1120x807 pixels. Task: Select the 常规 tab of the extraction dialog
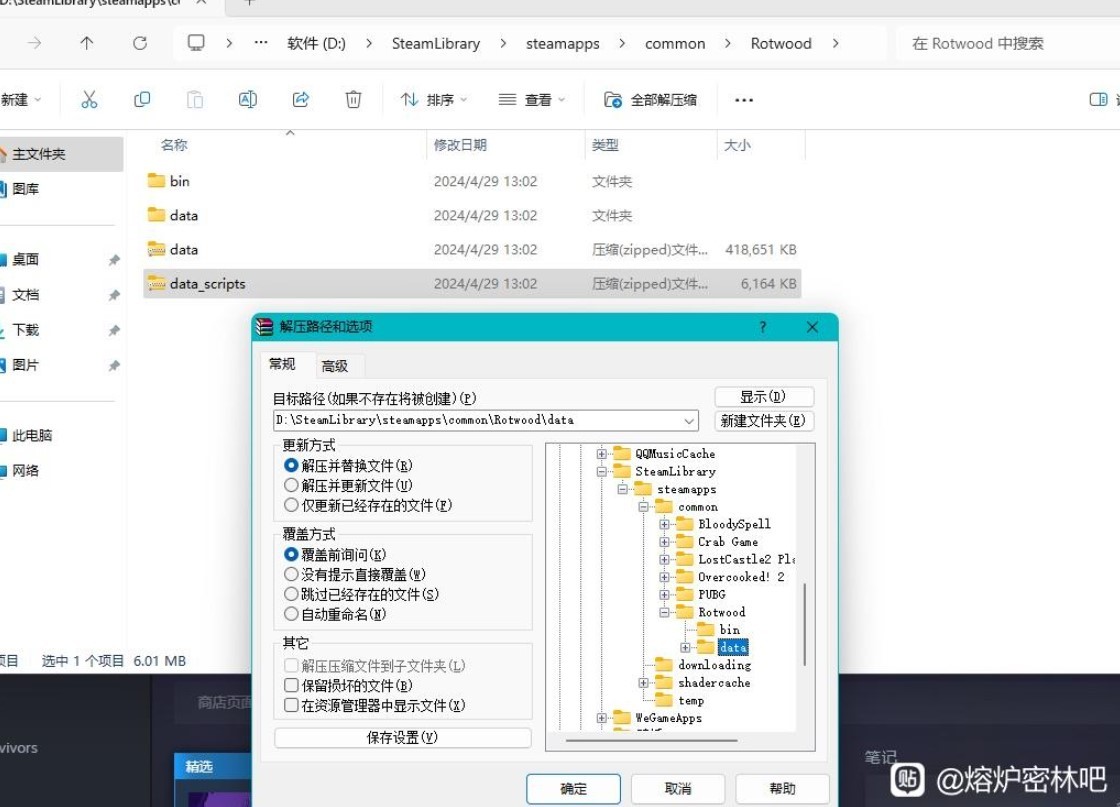click(x=282, y=364)
